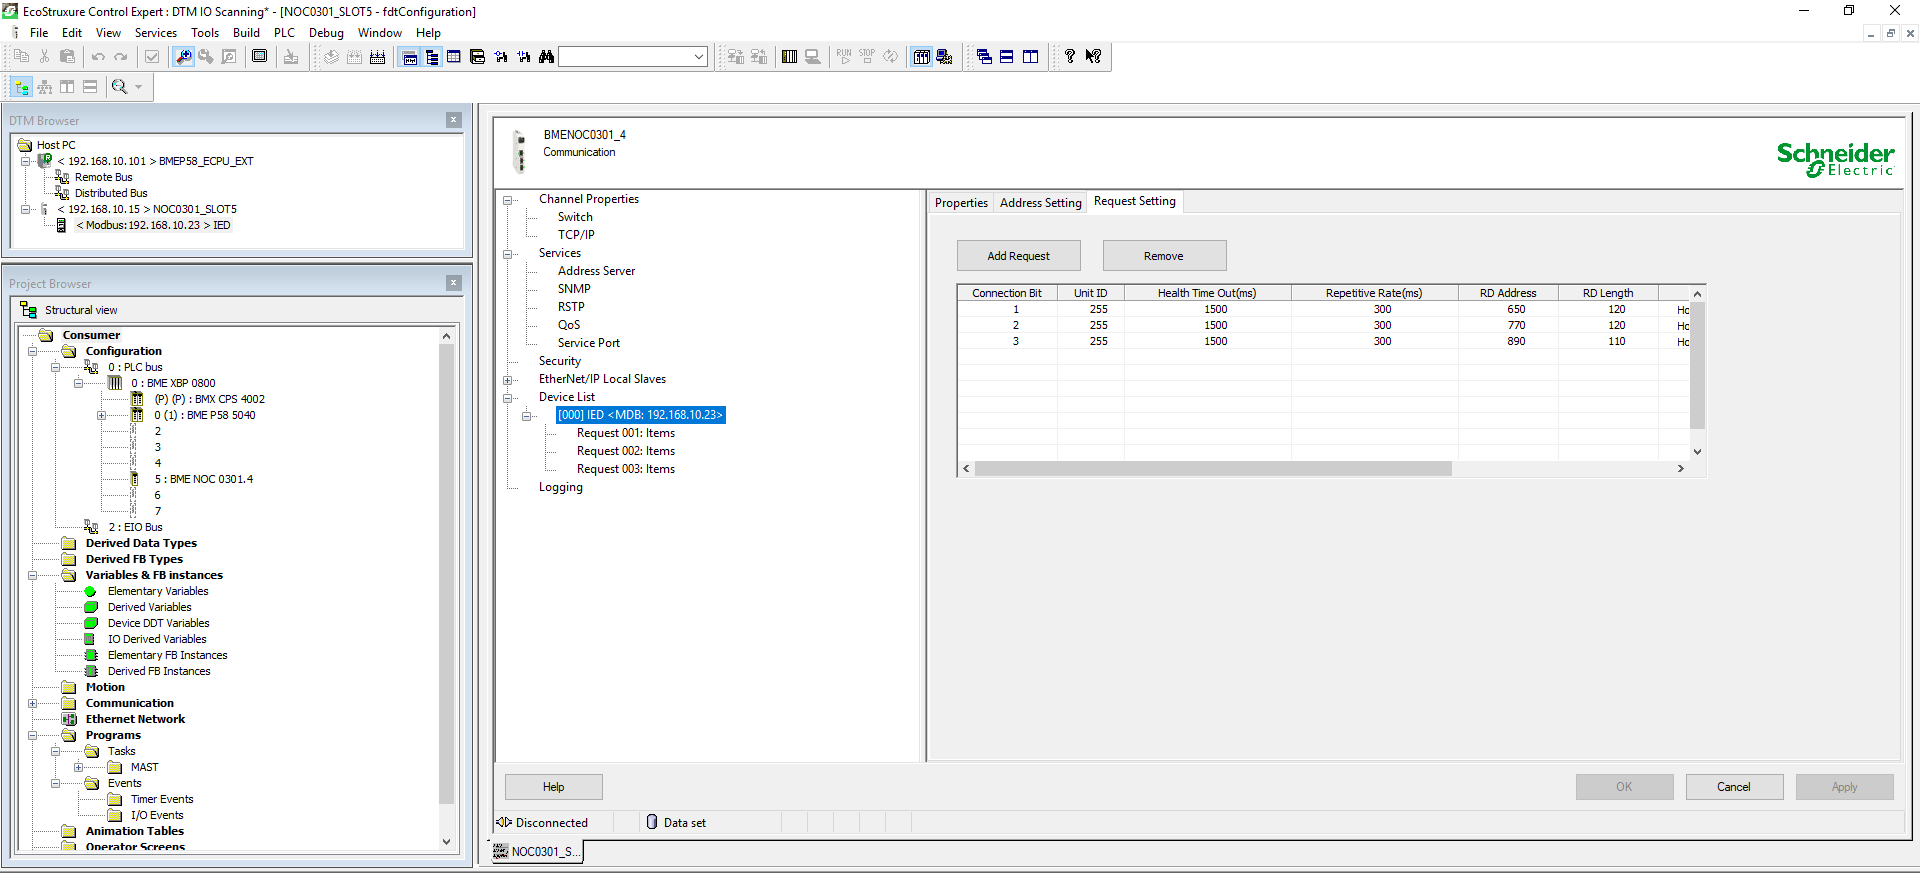Select Request 002: Items in device tree

(626, 451)
